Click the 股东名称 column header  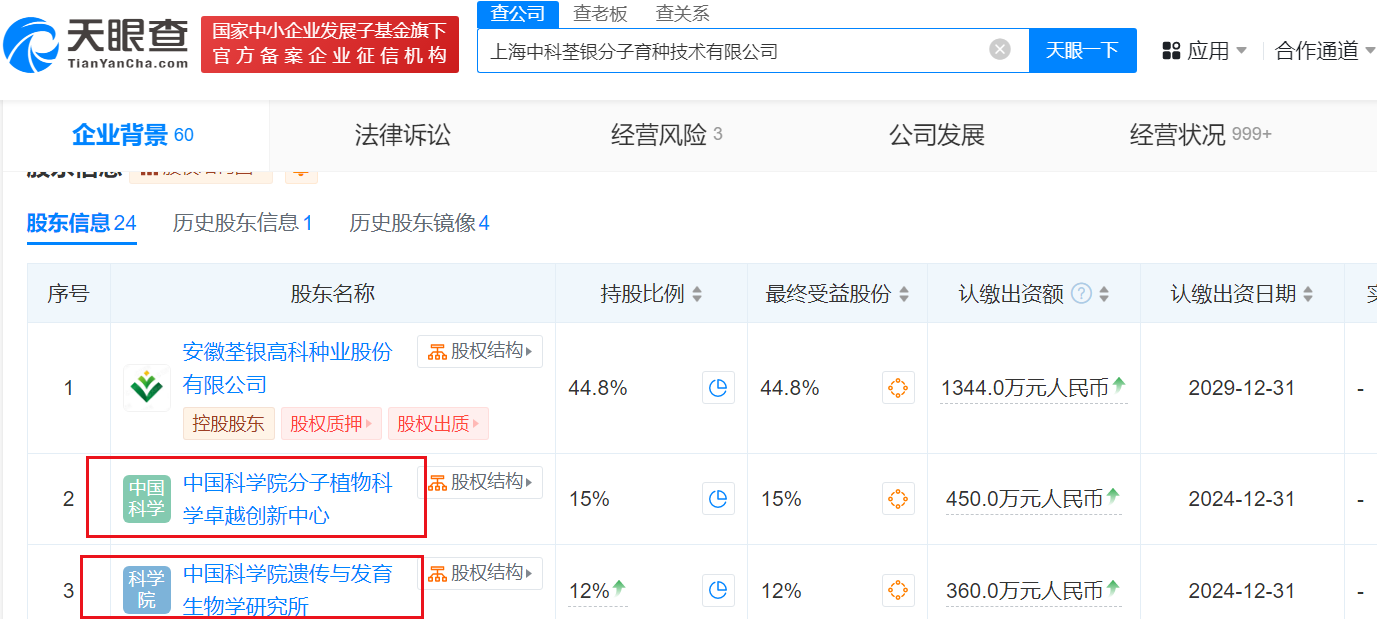point(333,294)
